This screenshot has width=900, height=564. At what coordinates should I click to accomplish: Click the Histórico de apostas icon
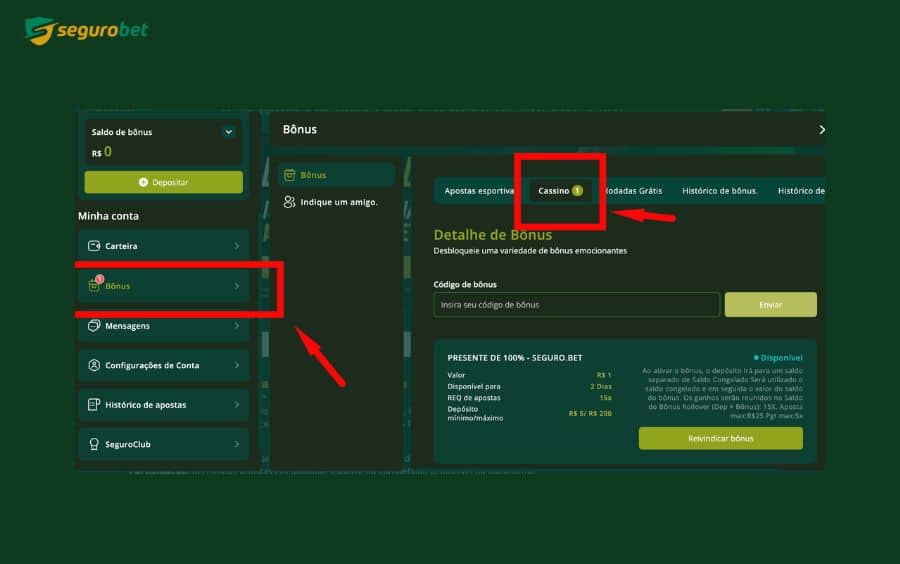click(94, 404)
